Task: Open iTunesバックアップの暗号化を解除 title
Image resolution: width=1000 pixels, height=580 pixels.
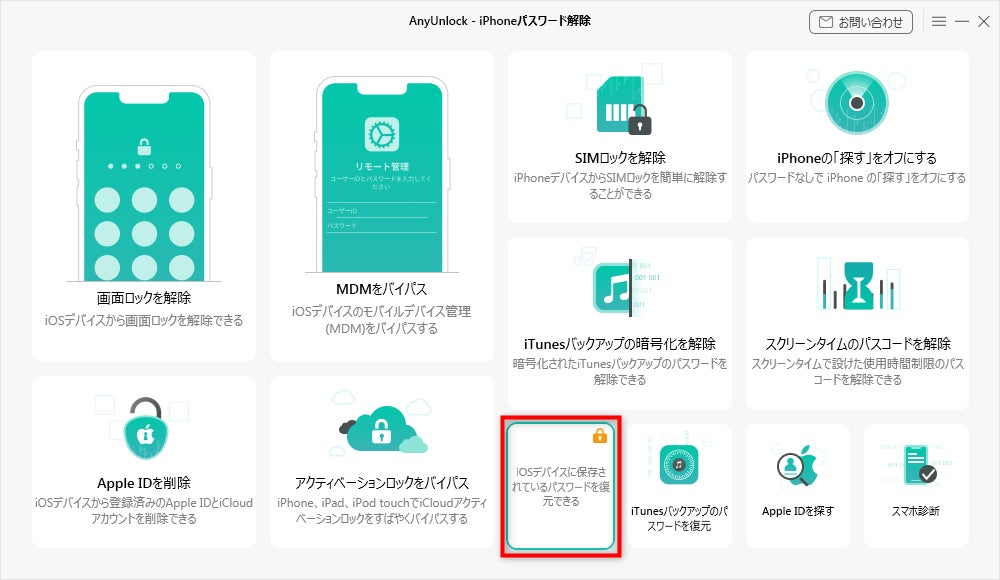Action: pyautogui.click(x=620, y=344)
